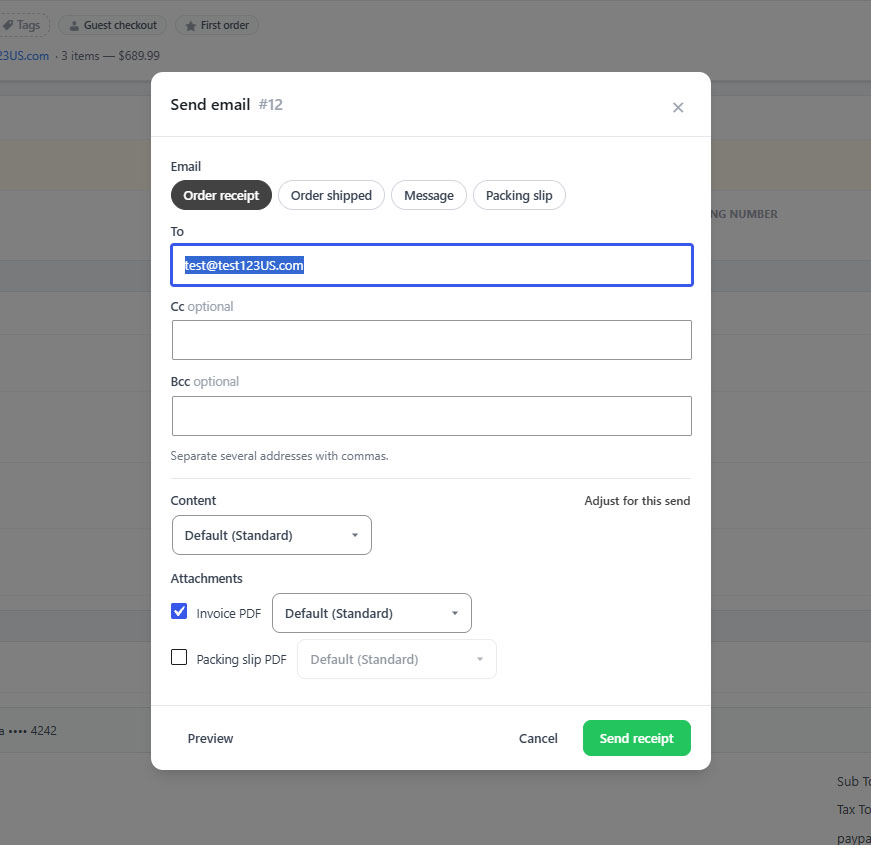The height and width of the screenshot is (845, 871).
Task: Switch to the Order shipped email type
Action: [331, 196]
